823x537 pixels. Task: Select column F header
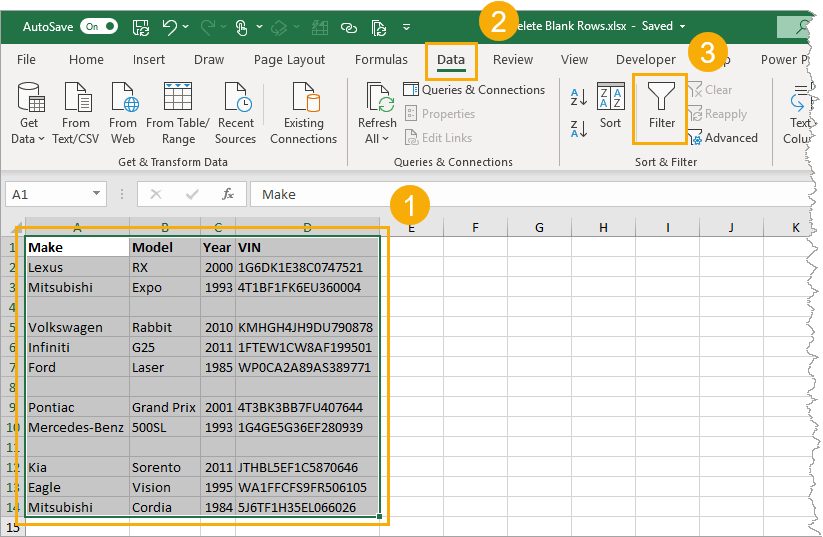pyautogui.click(x=476, y=227)
